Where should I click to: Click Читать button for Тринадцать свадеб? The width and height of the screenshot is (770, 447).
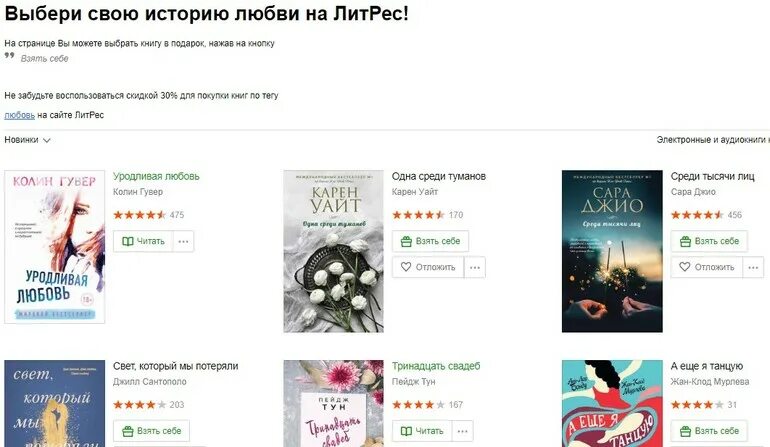422,431
